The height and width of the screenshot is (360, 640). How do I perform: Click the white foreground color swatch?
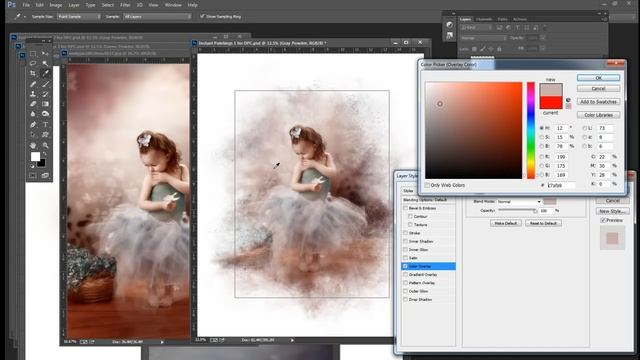click(x=35, y=156)
